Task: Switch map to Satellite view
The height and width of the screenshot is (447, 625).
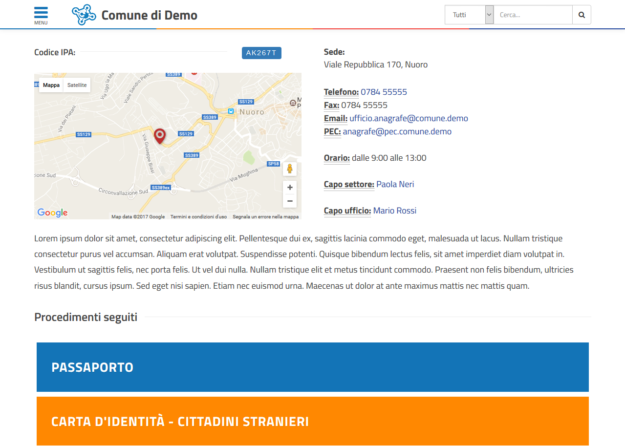Action: (x=77, y=86)
